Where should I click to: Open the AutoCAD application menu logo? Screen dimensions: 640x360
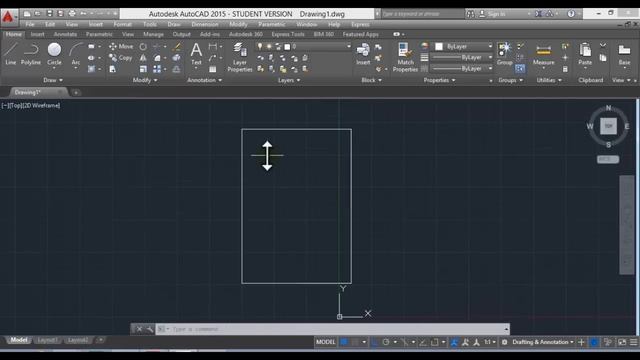pyautogui.click(x=8, y=16)
